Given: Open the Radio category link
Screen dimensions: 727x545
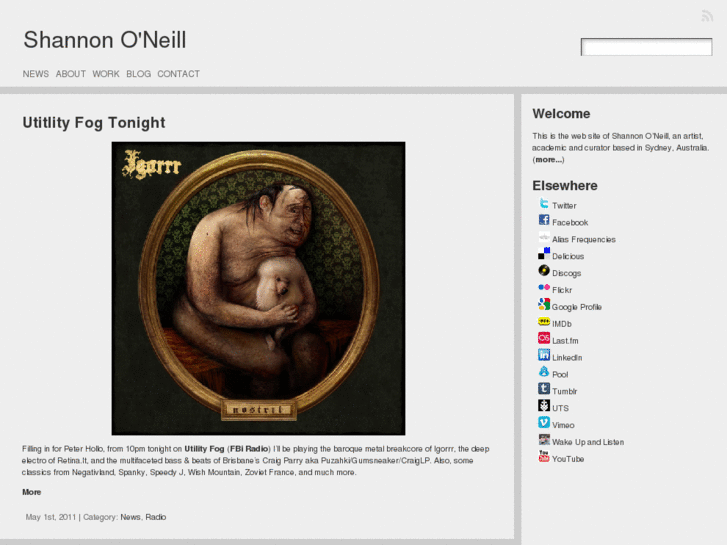Looking at the screenshot, I should coord(156,517).
